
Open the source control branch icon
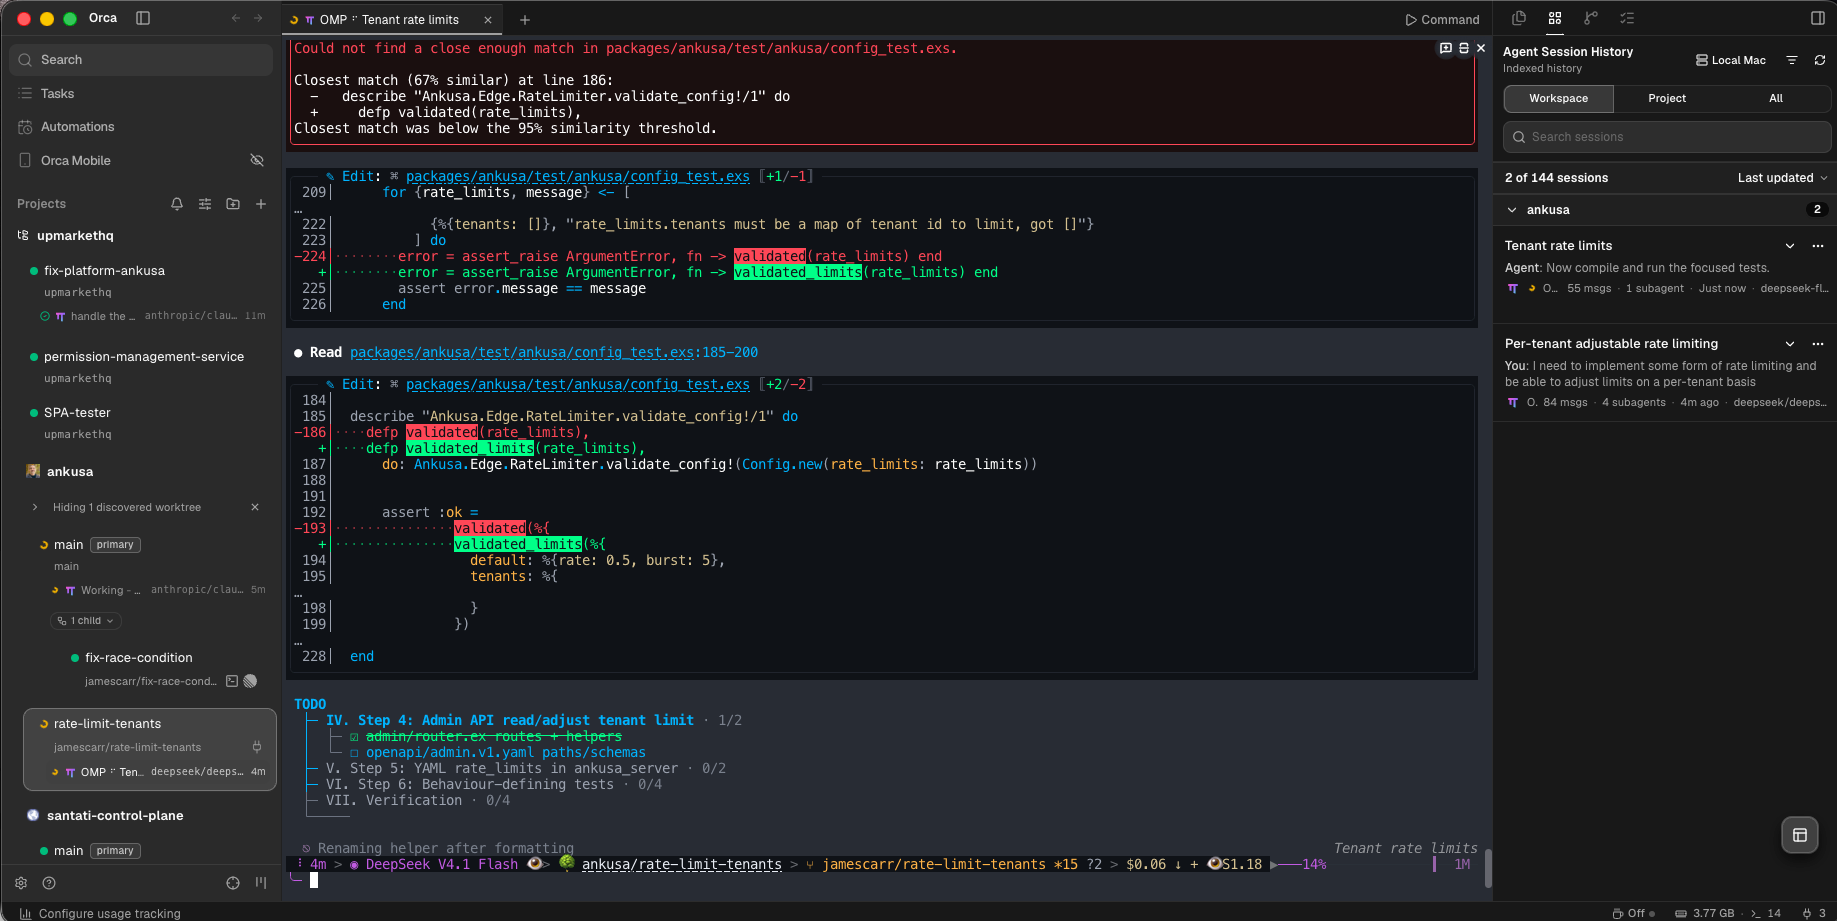click(x=1591, y=18)
